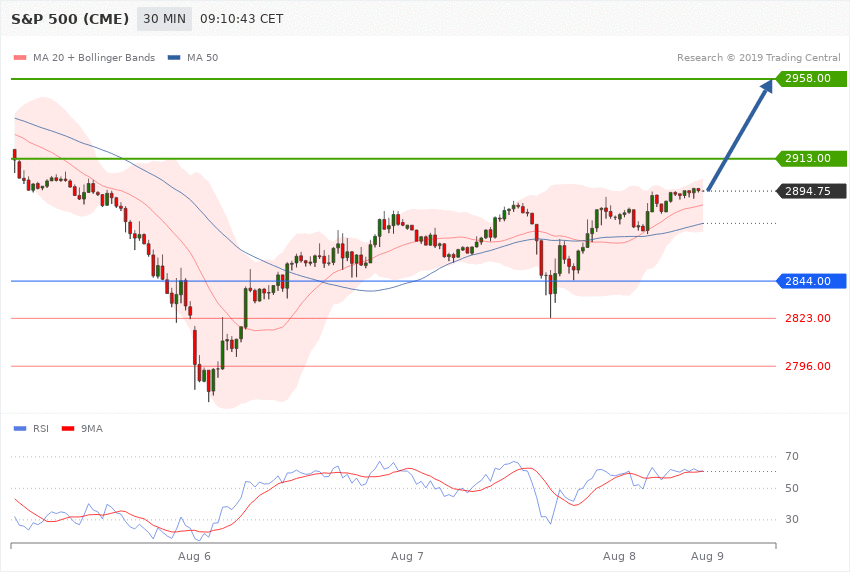Select the 30 MIN timeframe label

tap(164, 19)
